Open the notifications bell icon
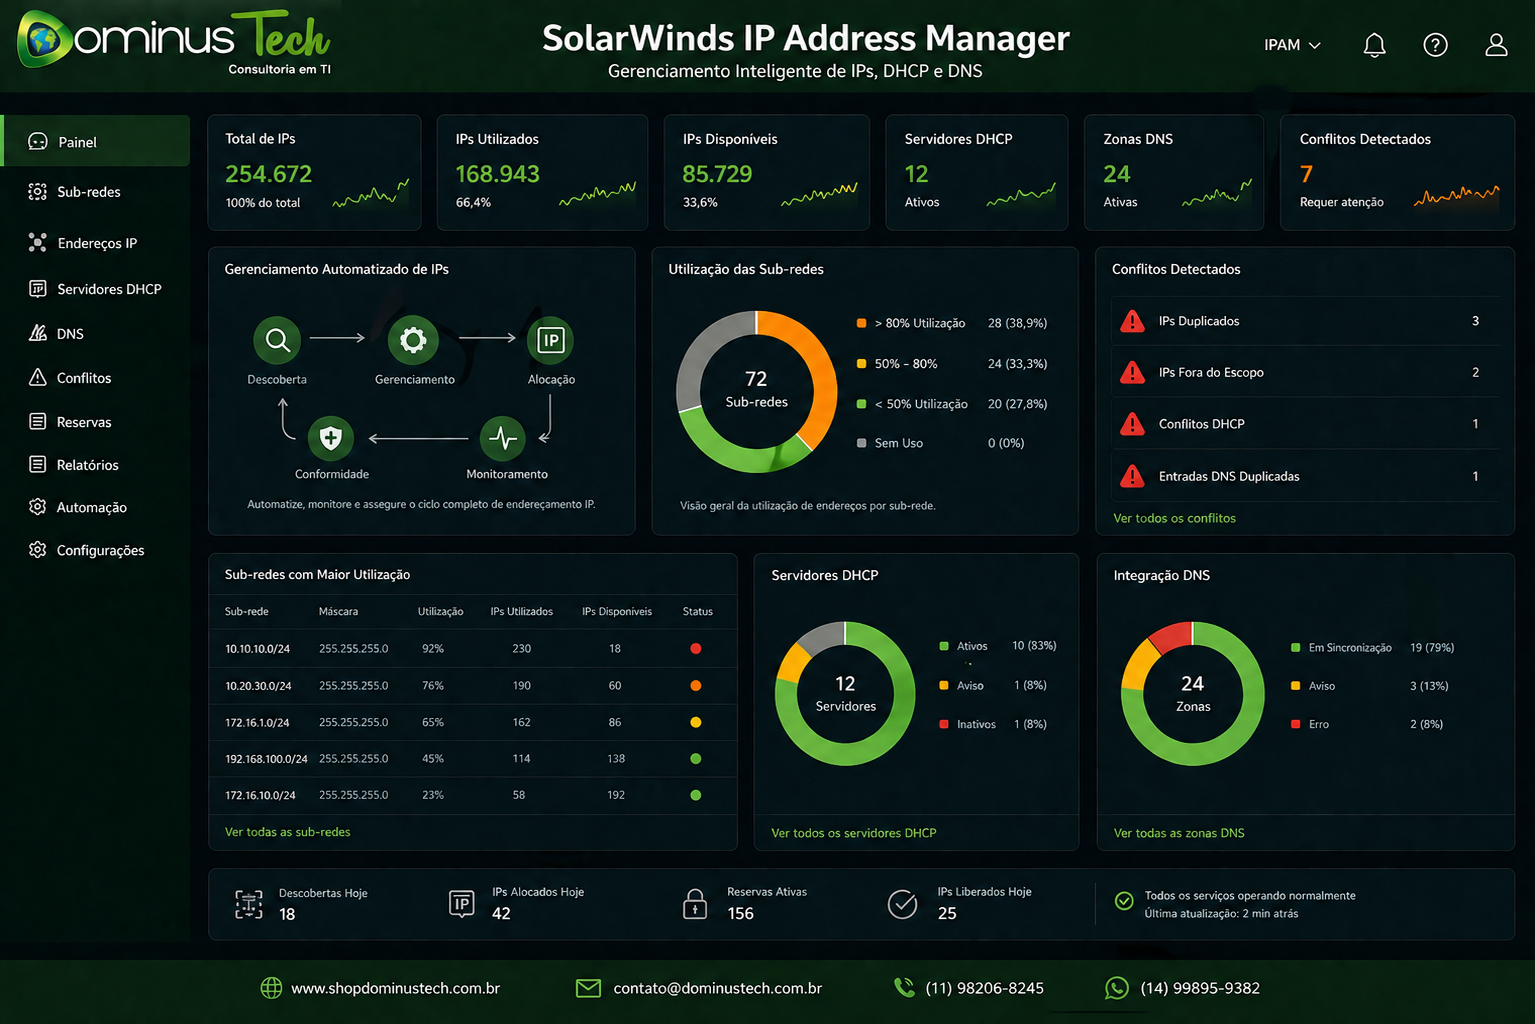This screenshot has width=1535, height=1024. [x=1374, y=45]
